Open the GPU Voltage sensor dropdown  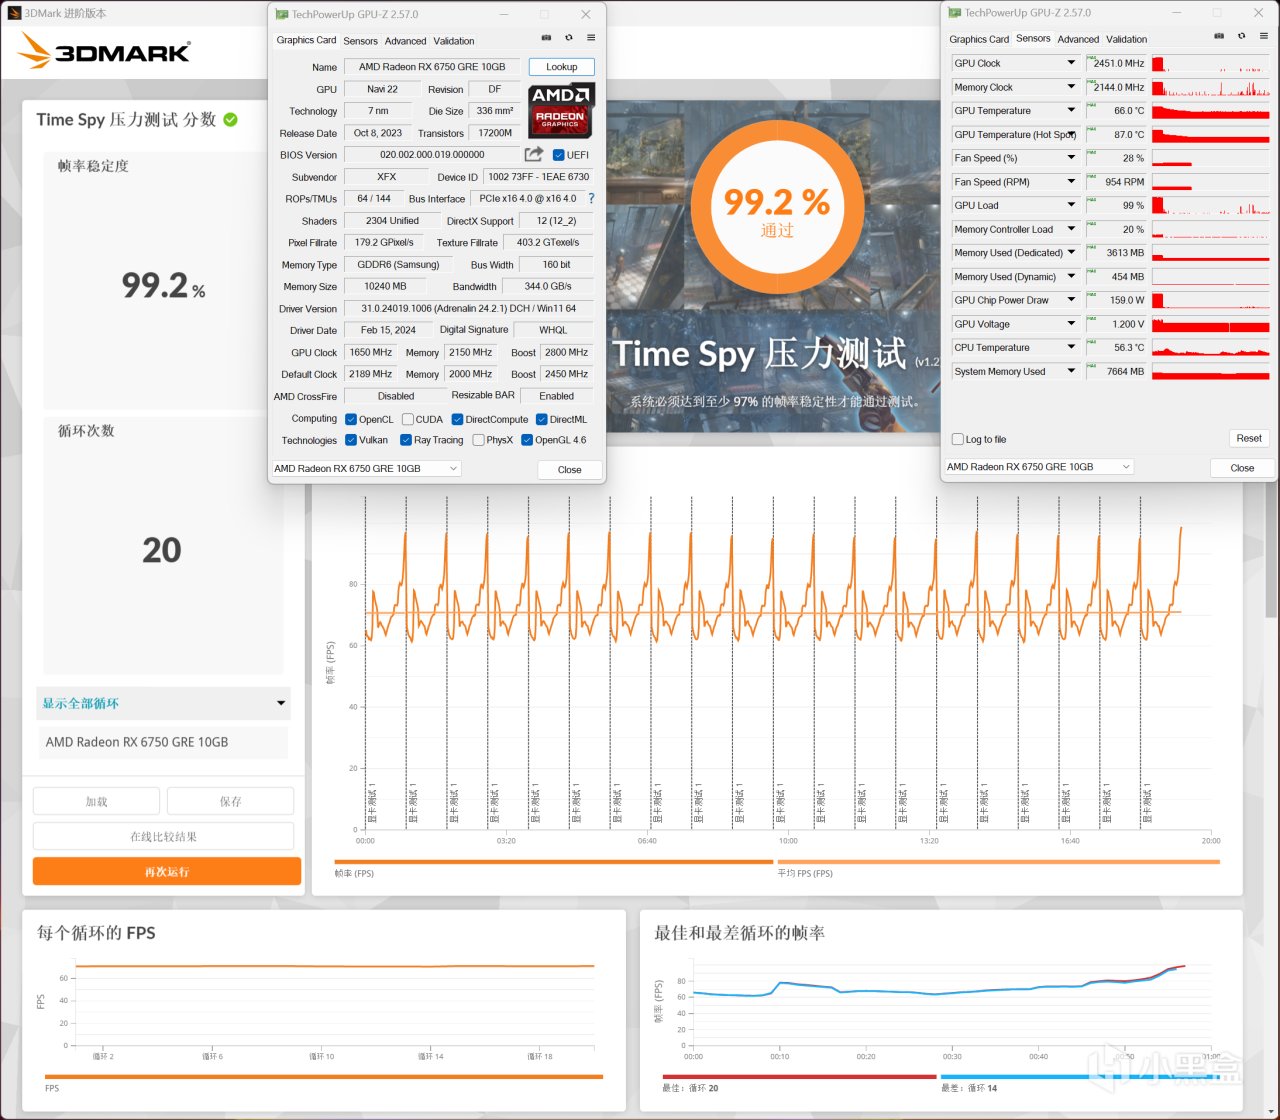(x=1071, y=324)
